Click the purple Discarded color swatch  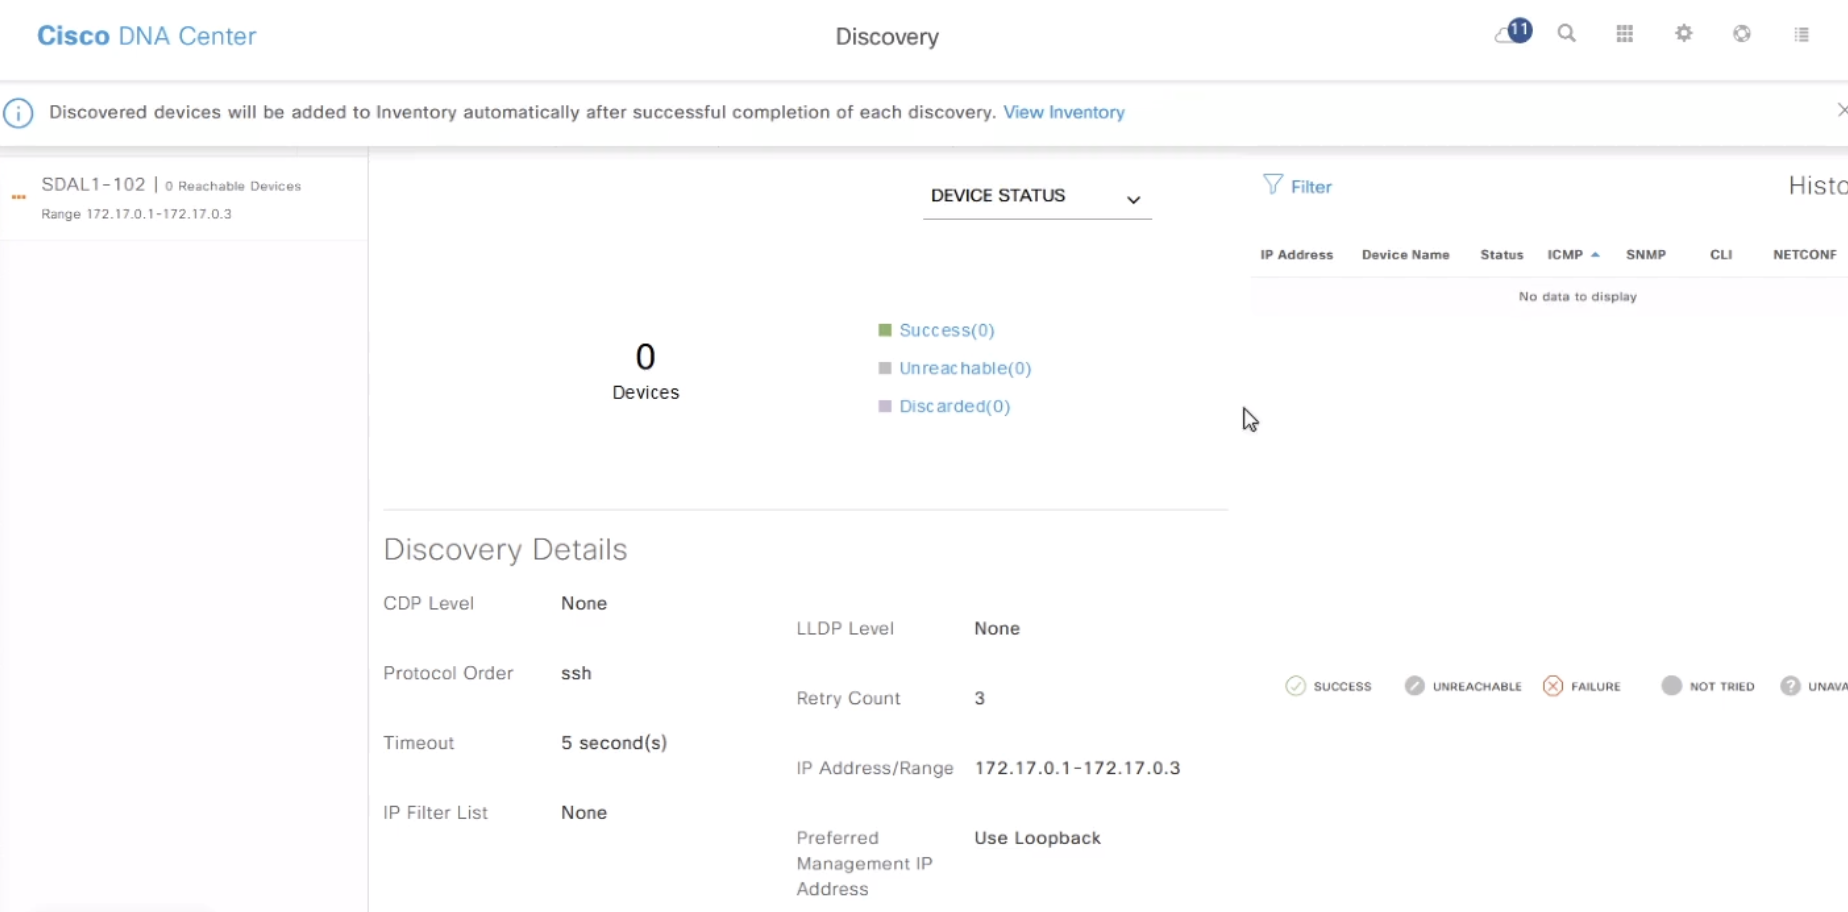[885, 406]
